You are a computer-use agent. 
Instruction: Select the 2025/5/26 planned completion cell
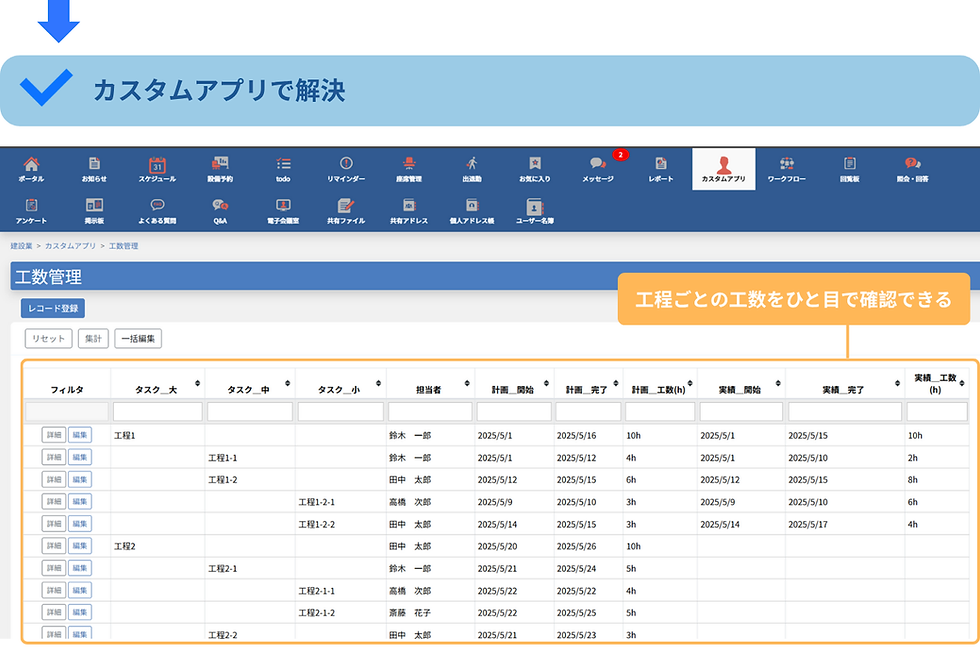tap(588, 546)
